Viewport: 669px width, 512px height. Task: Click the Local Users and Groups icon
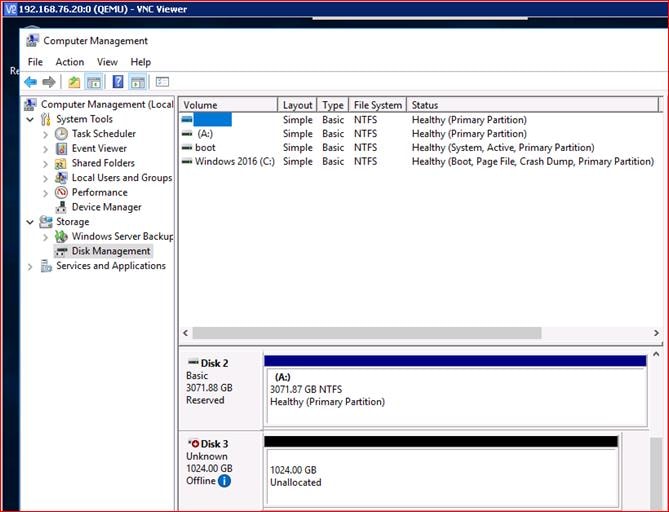click(61, 178)
